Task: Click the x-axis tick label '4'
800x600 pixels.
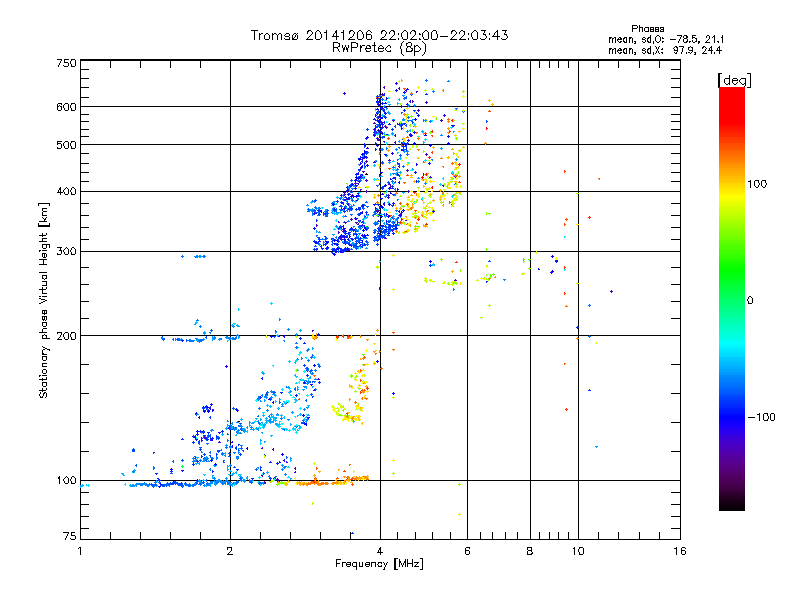Action: (380, 552)
